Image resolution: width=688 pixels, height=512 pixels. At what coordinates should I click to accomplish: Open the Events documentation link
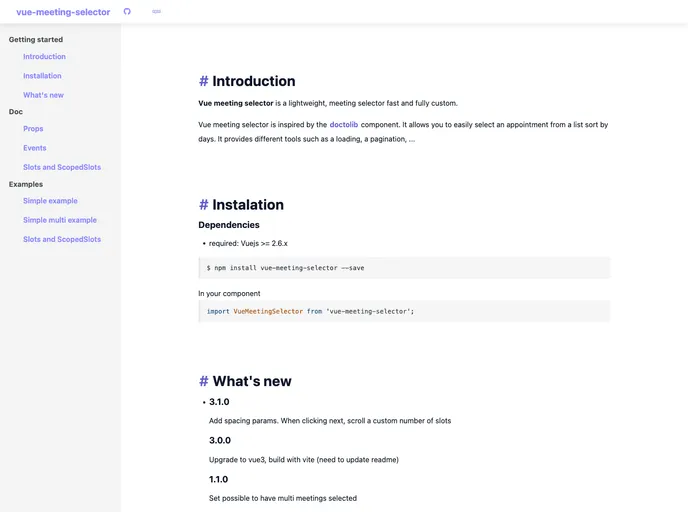(x=35, y=148)
